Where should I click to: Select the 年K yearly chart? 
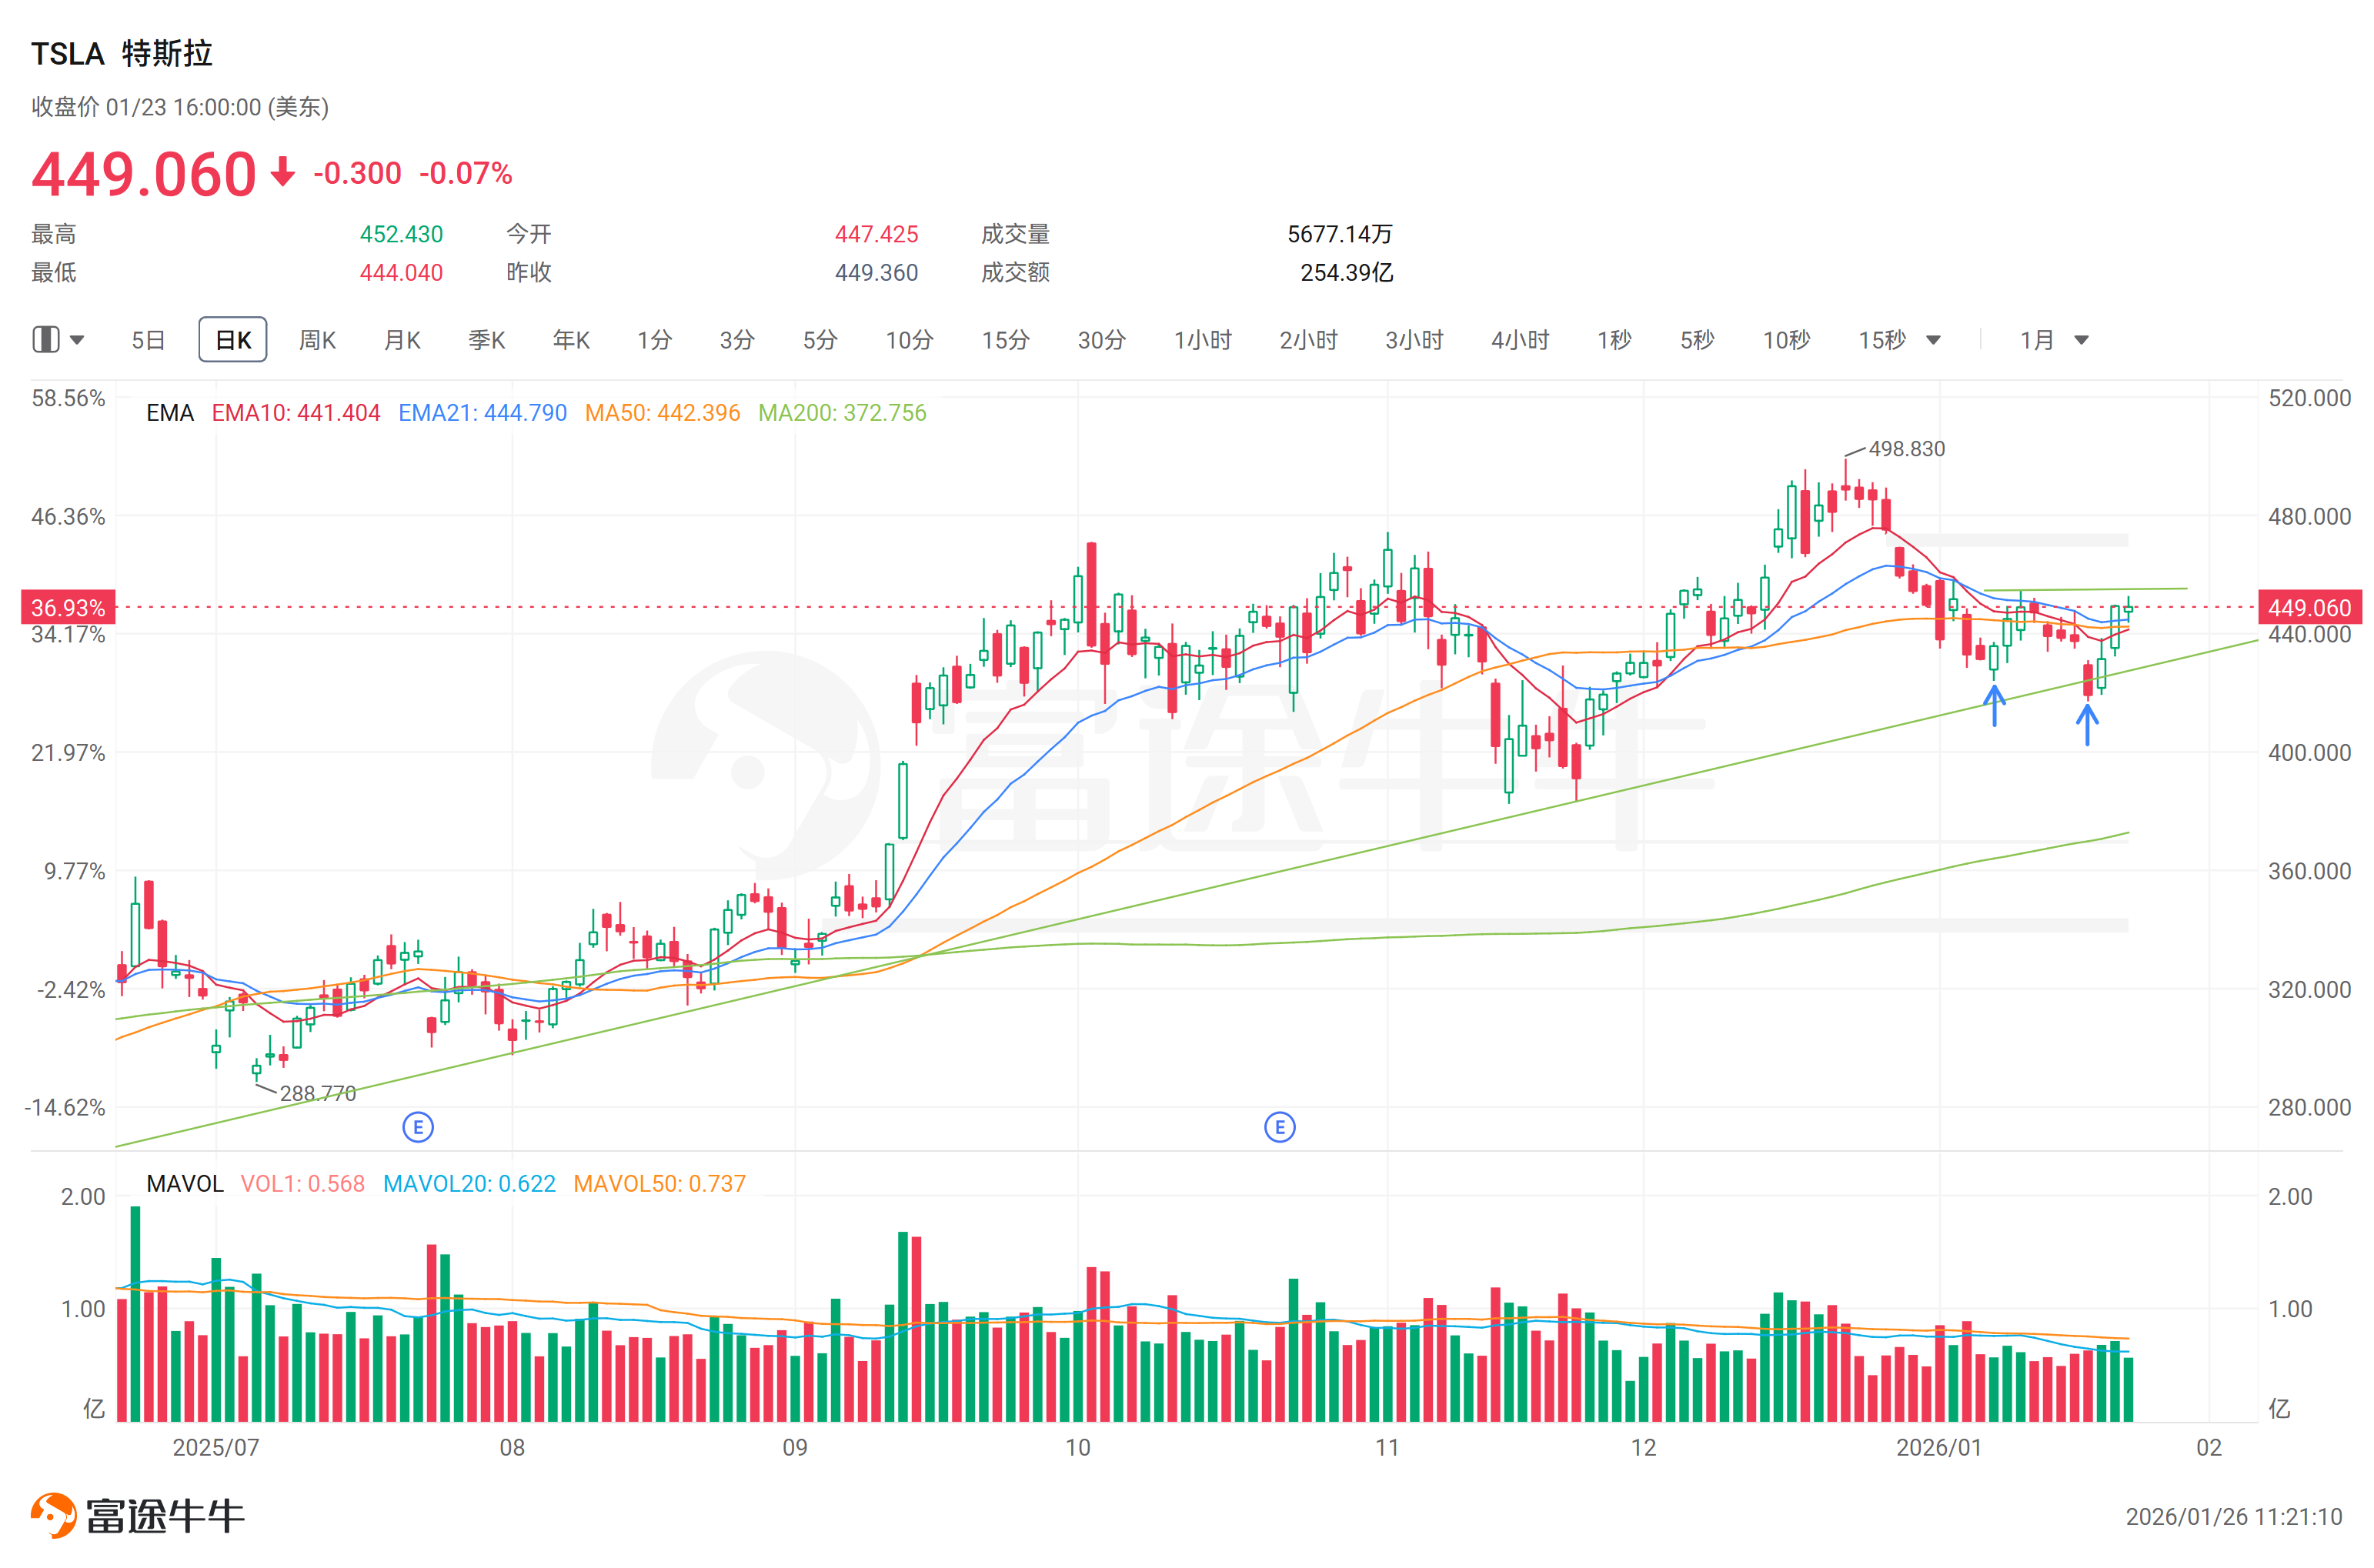(571, 340)
